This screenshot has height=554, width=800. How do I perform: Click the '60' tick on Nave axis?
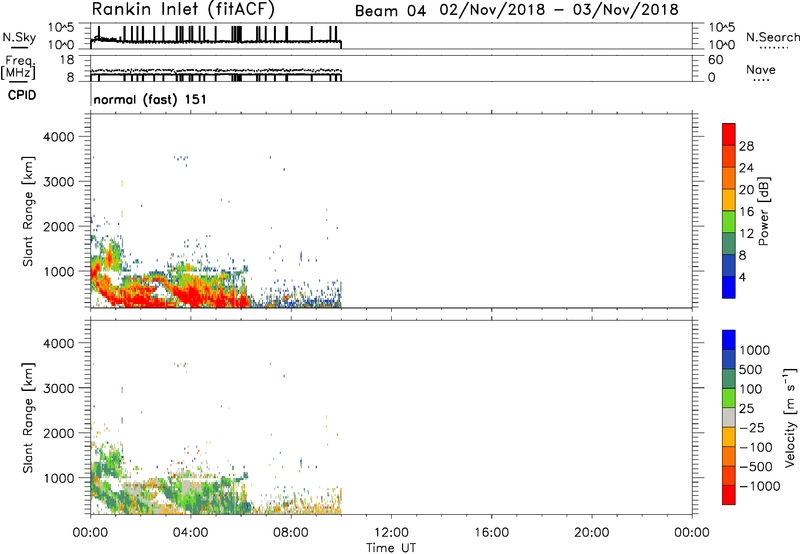pos(716,60)
